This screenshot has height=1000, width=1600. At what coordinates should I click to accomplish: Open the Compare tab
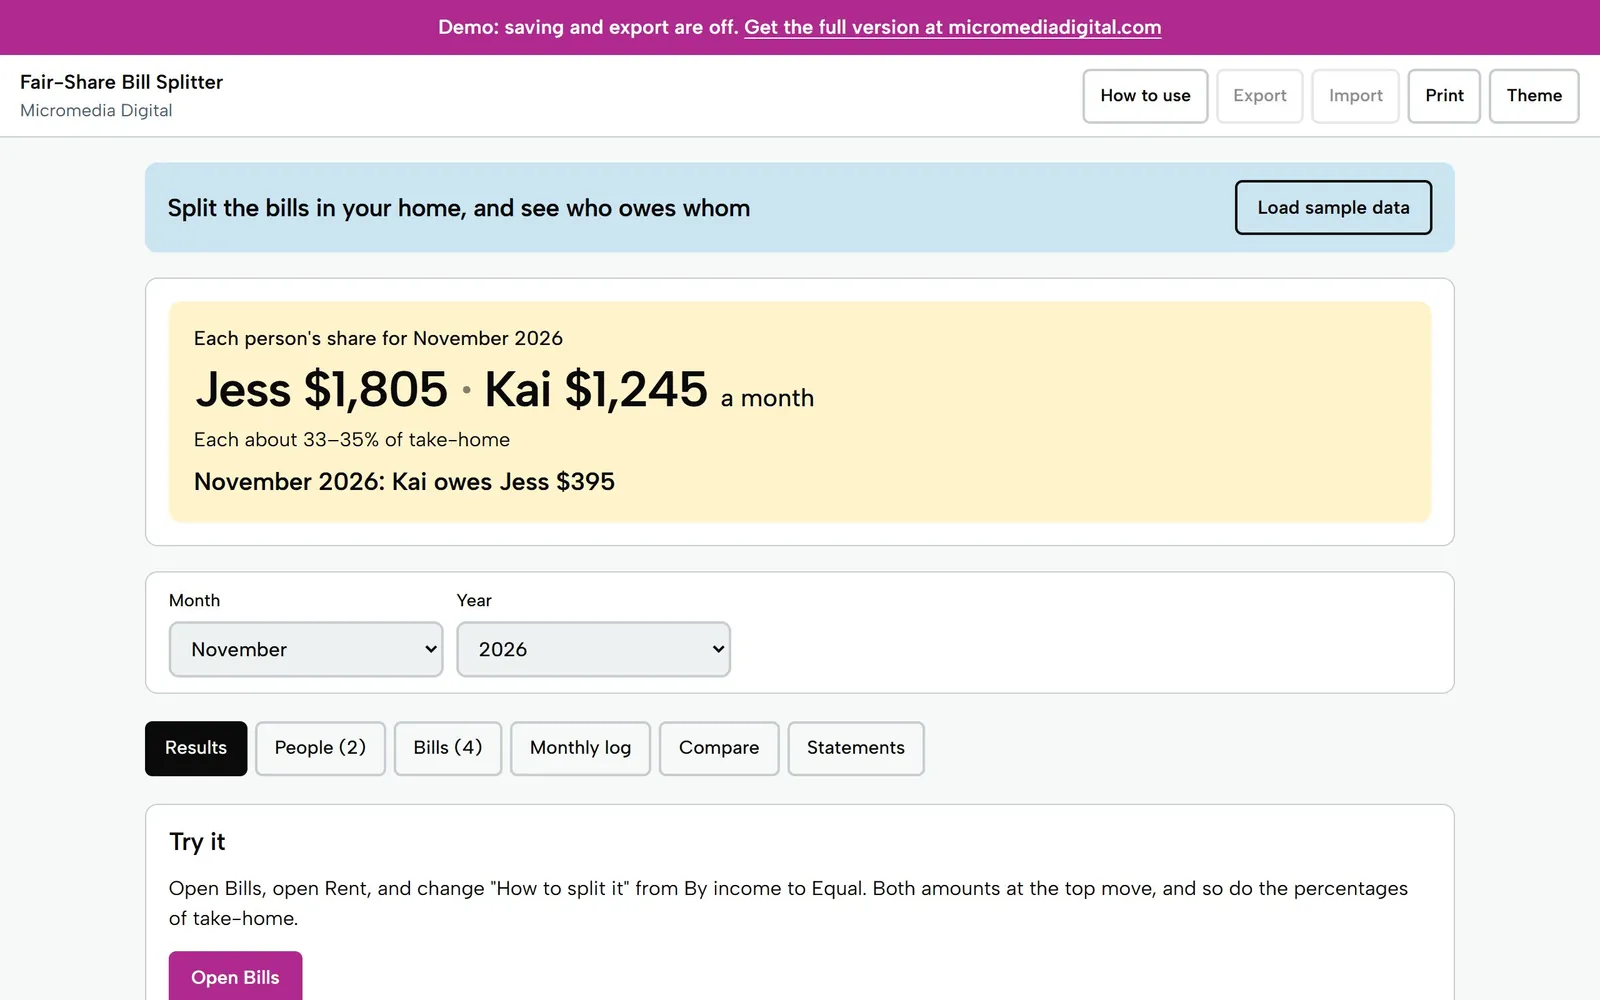tap(719, 748)
